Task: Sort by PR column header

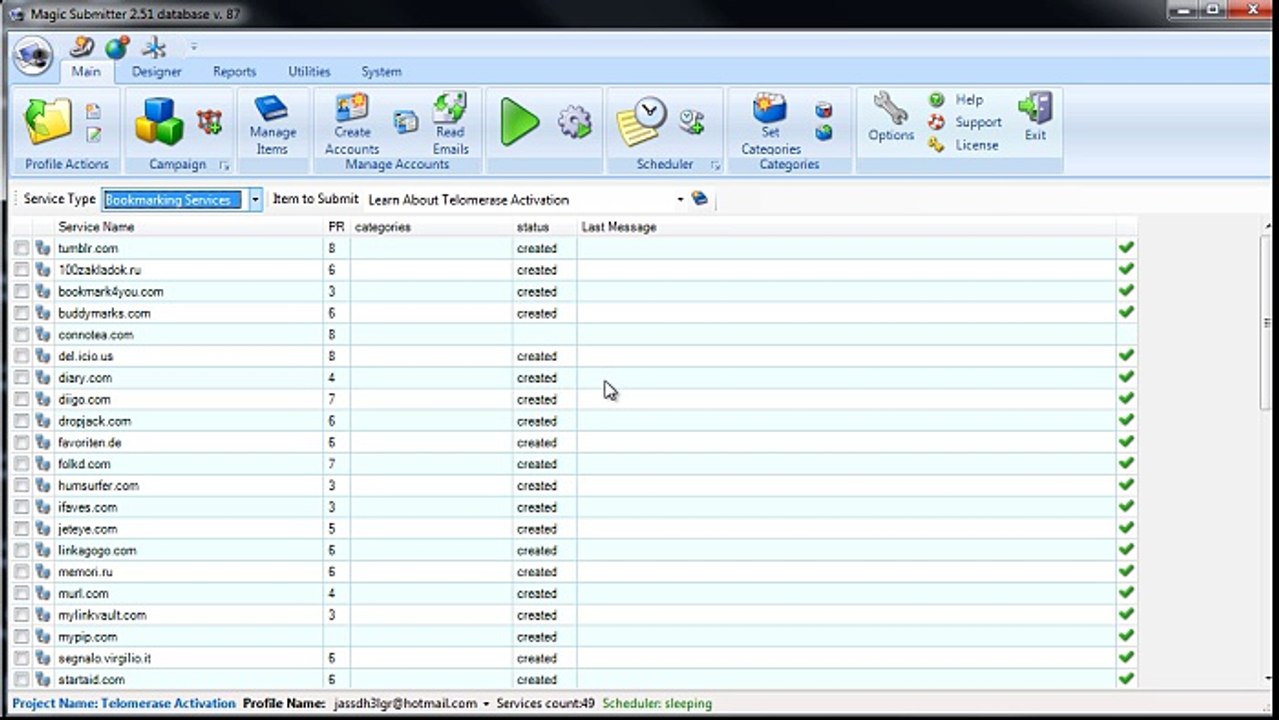Action: 336,227
